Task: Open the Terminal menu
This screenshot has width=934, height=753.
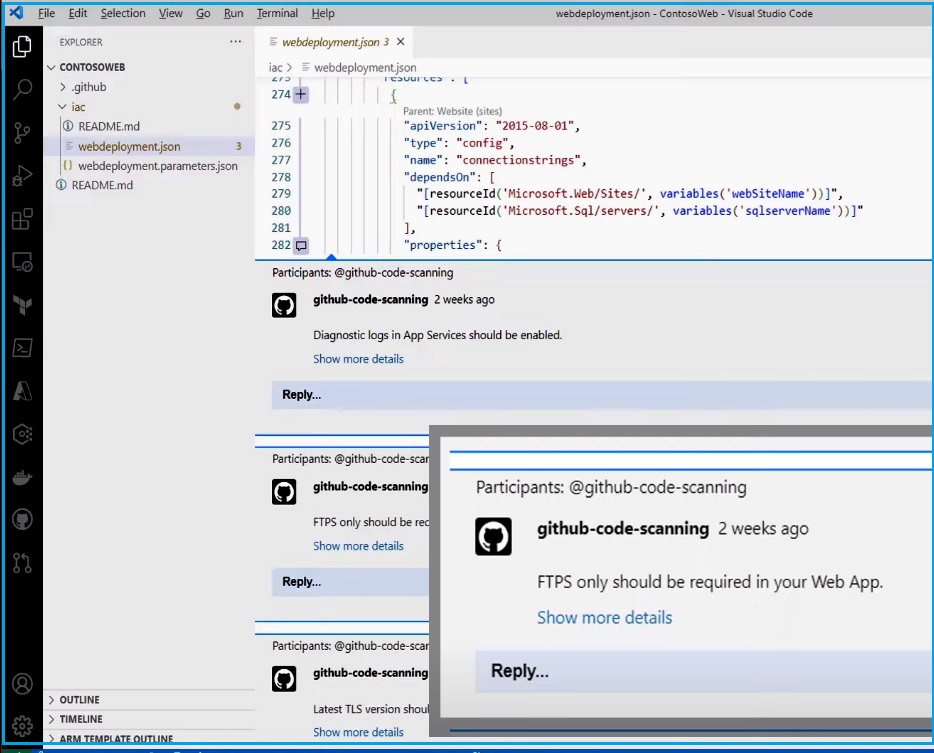Action: coord(277,13)
